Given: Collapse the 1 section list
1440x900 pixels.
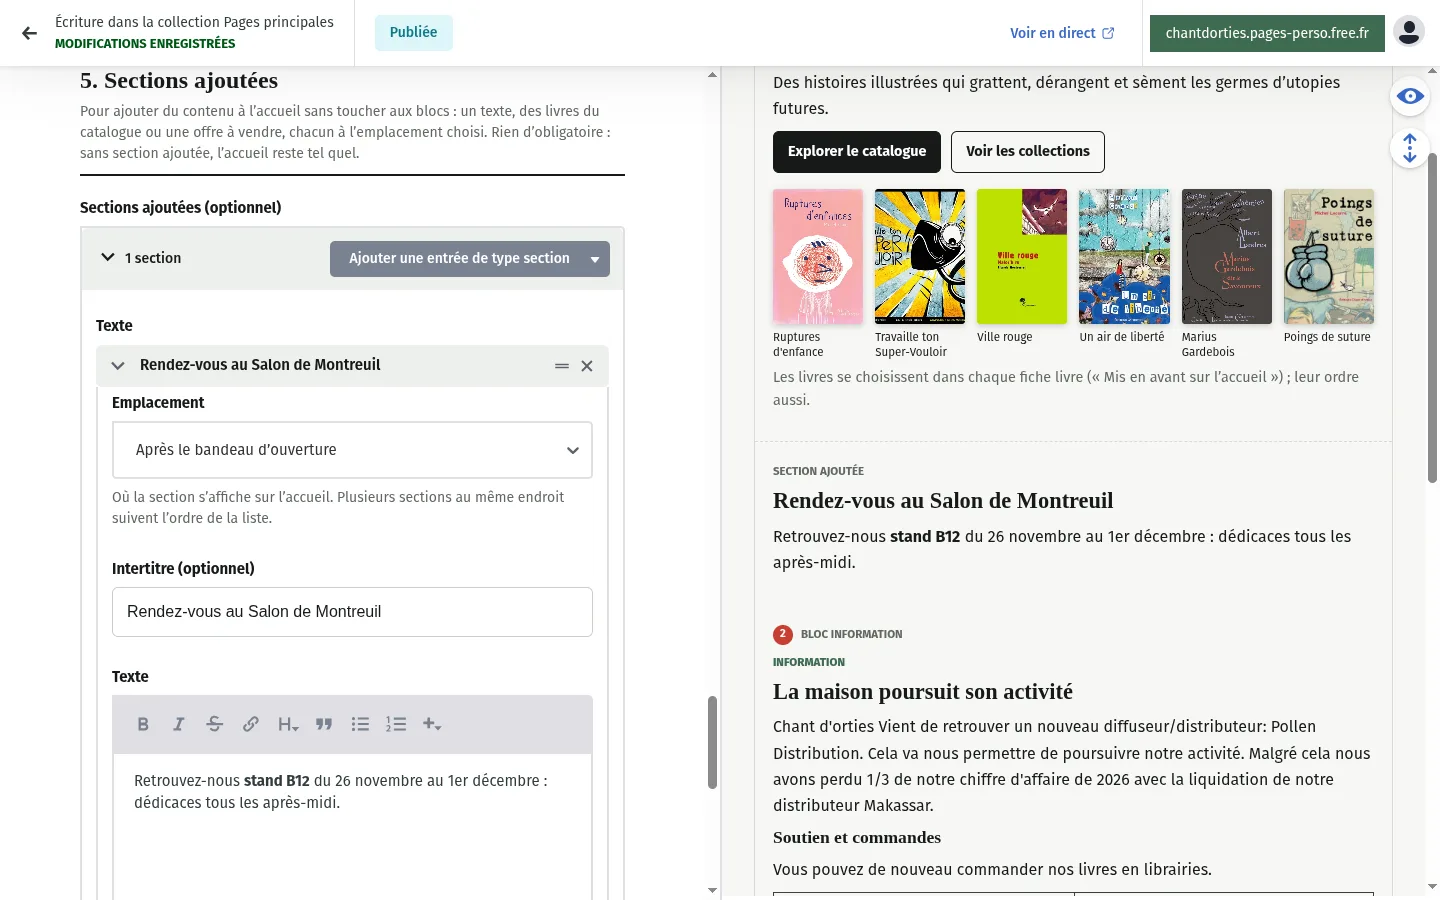Looking at the screenshot, I should pyautogui.click(x=108, y=258).
